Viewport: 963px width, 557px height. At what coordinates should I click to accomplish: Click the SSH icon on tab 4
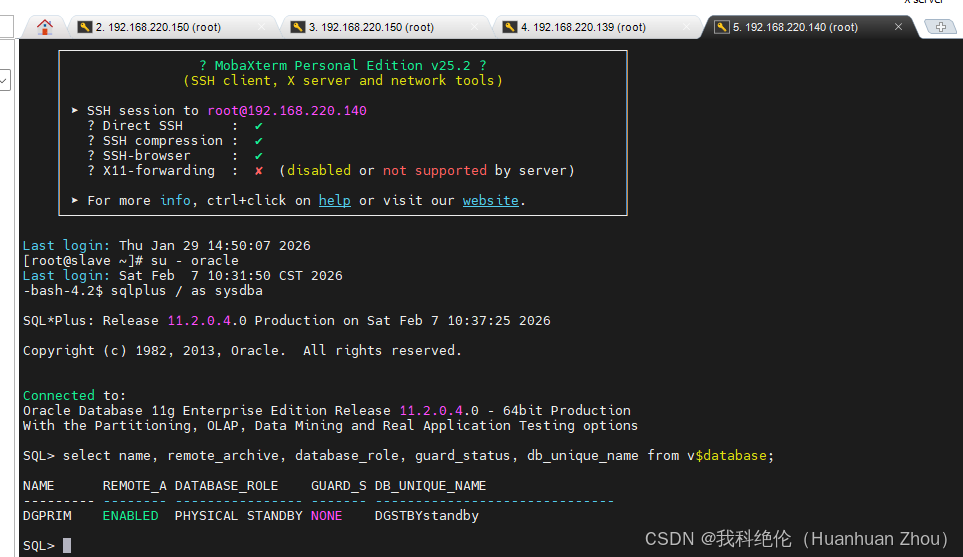[x=510, y=27]
